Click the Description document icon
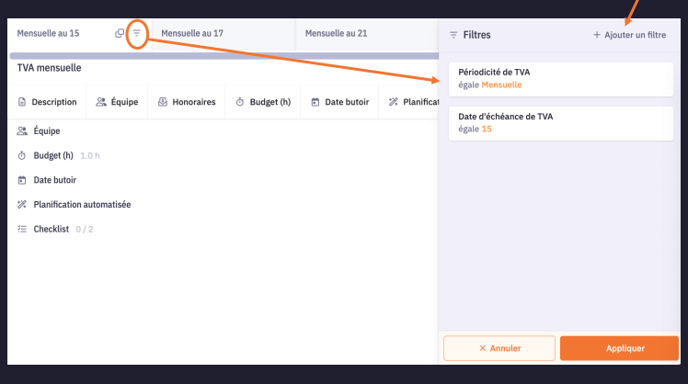Image resolution: width=688 pixels, height=384 pixels. tap(22, 102)
